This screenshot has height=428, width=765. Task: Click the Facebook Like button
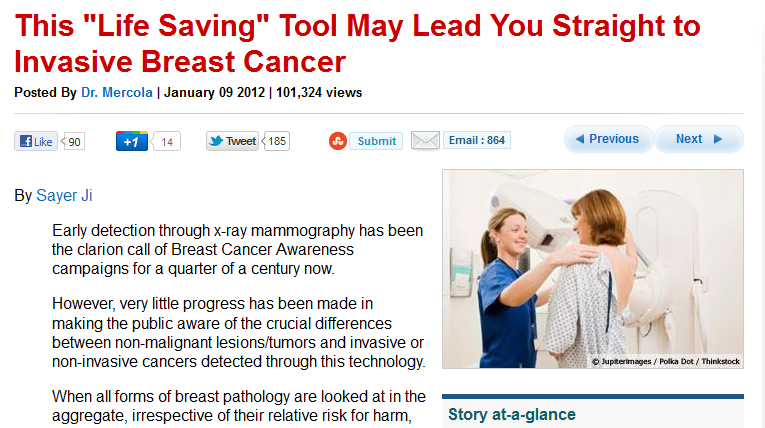[x=36, y=142]
